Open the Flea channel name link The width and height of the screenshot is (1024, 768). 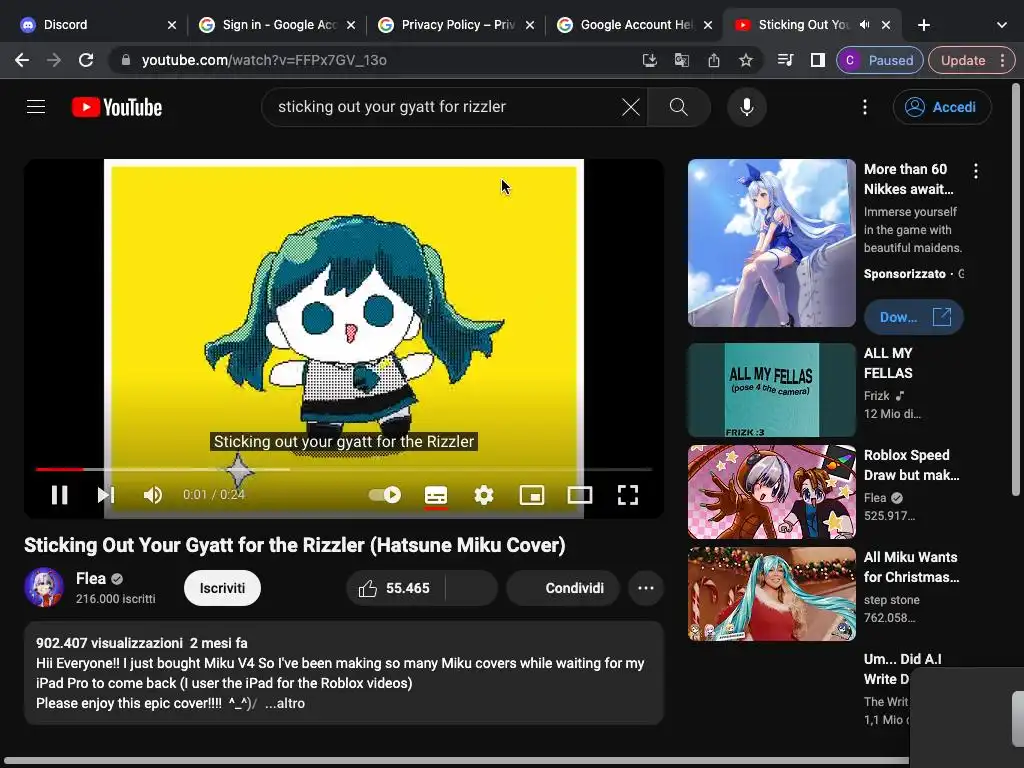[x=91, y=579]
